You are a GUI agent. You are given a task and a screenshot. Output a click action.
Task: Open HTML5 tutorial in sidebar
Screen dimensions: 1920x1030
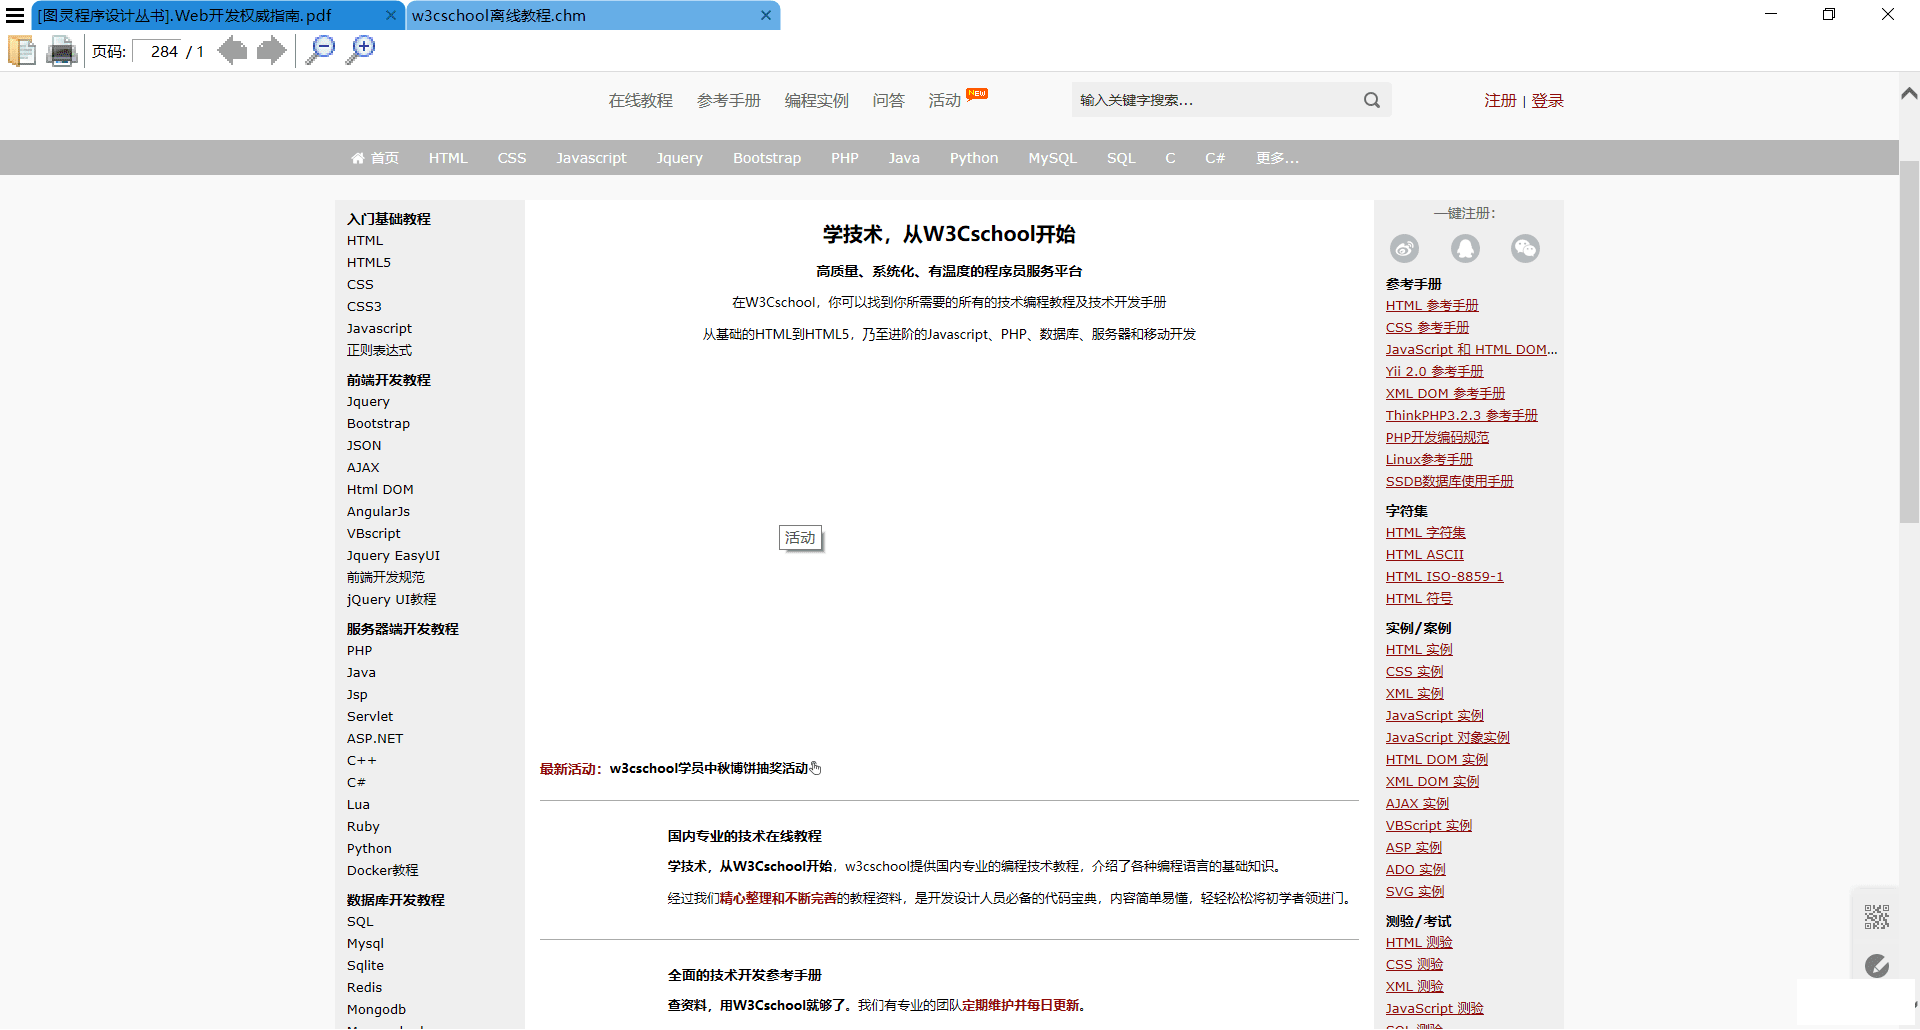369,262
